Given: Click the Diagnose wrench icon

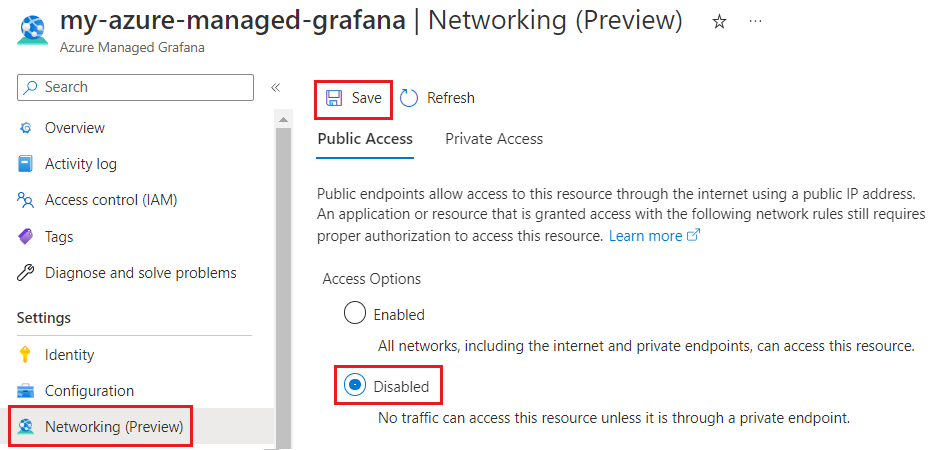Looking at the screenshot, I should 26,273.
